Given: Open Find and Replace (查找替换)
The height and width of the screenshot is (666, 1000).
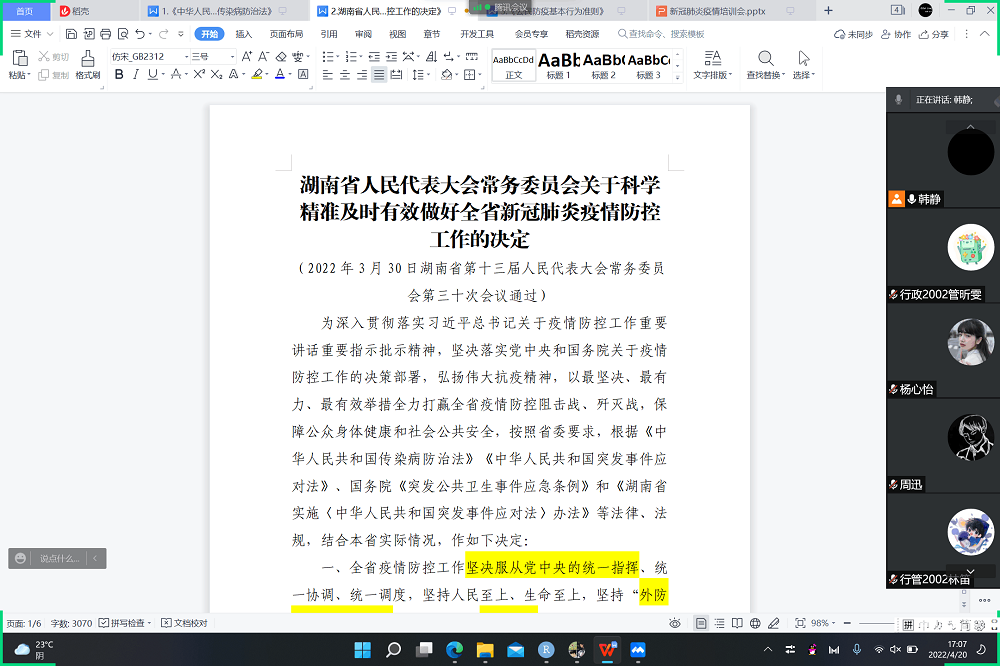Looking at the screenshot, I should [766, 65].
